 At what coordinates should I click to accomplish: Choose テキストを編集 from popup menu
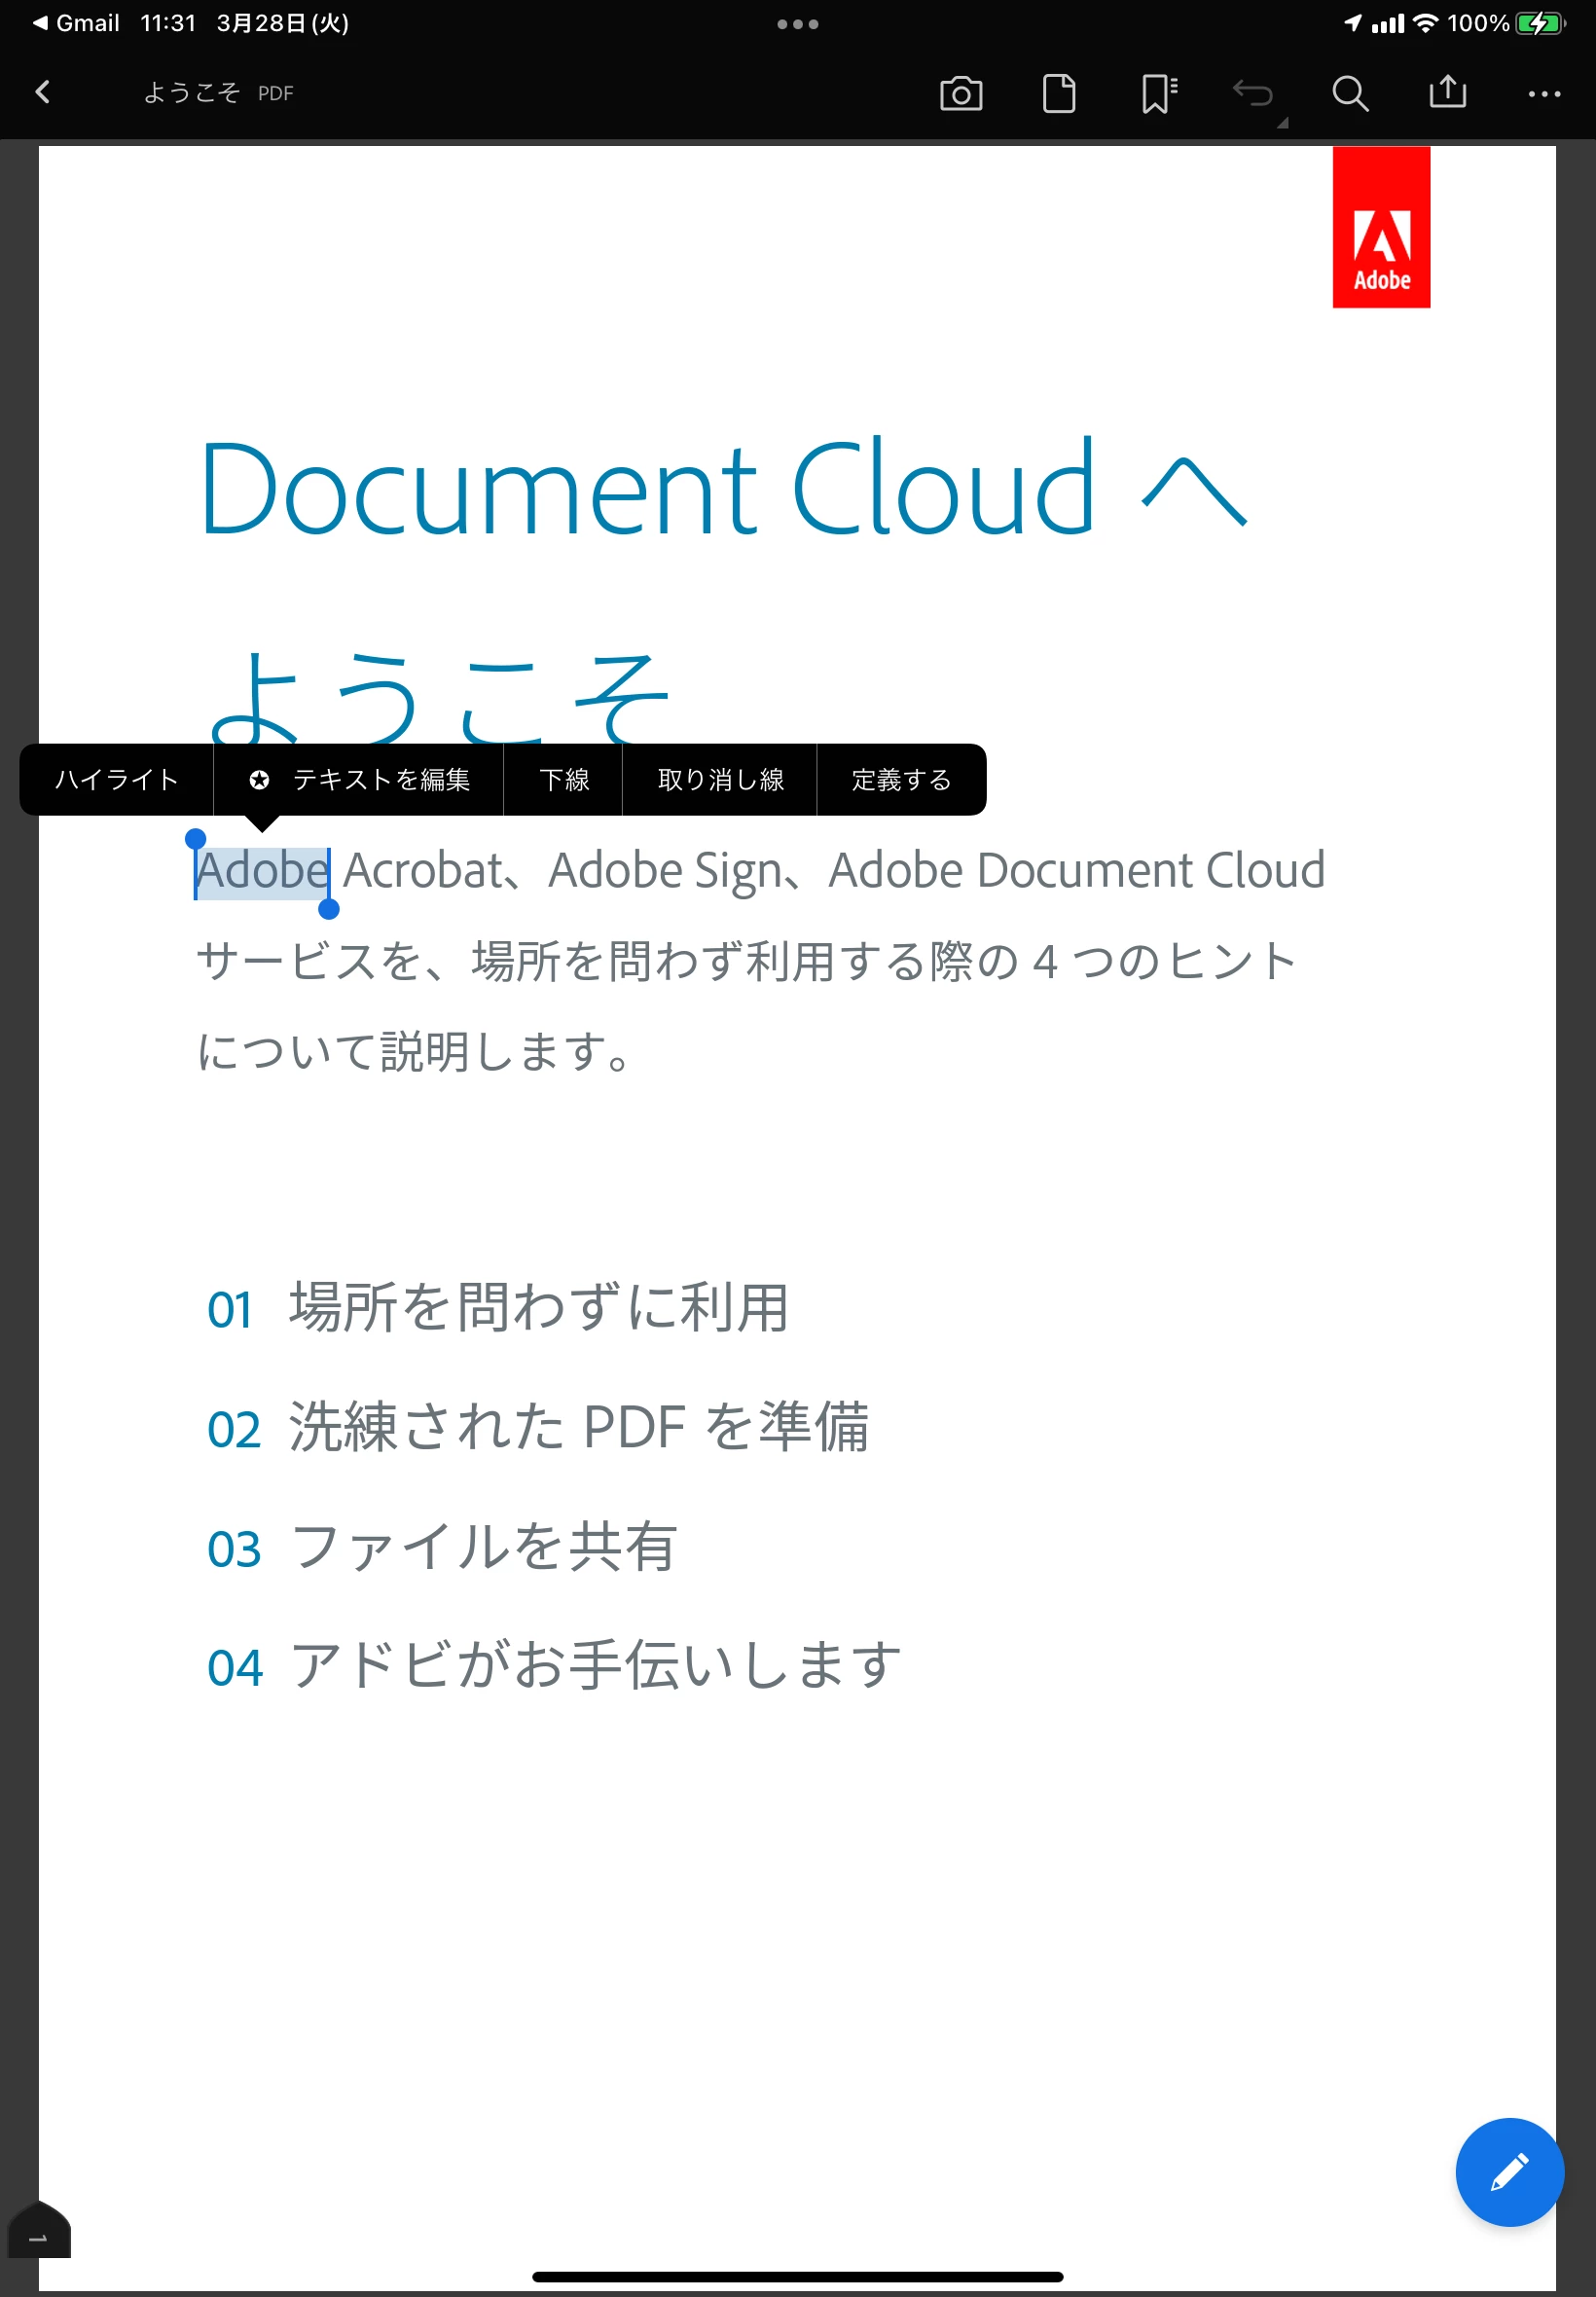tap(359, 780)
